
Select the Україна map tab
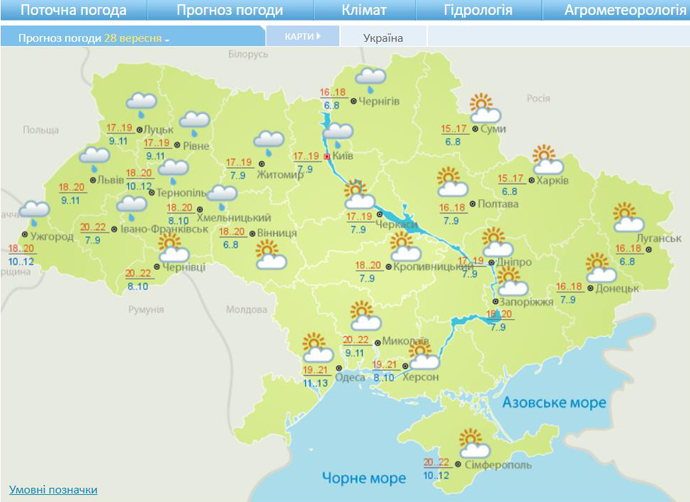tap(383, 37)
